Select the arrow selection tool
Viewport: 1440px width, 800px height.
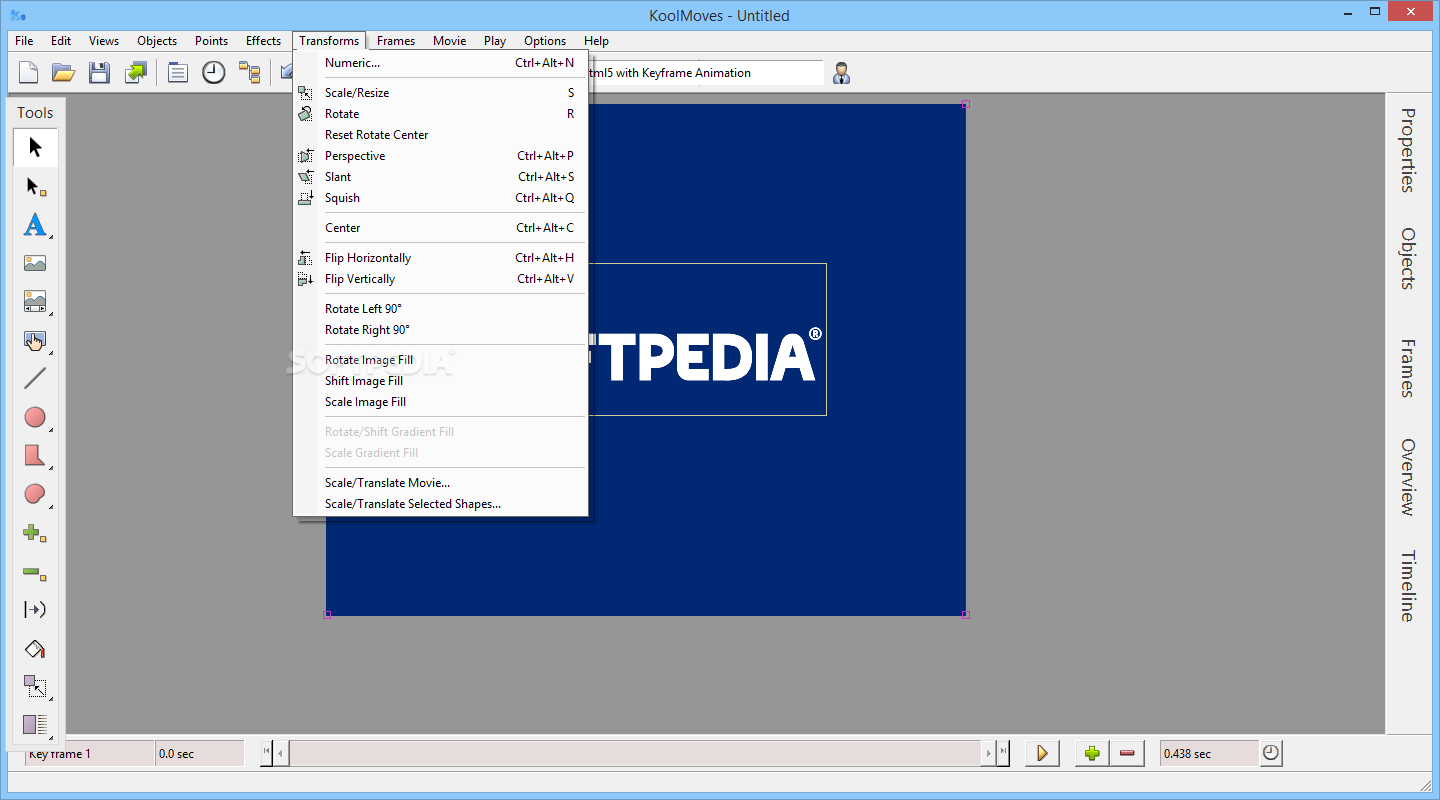(x=35, y=148)
